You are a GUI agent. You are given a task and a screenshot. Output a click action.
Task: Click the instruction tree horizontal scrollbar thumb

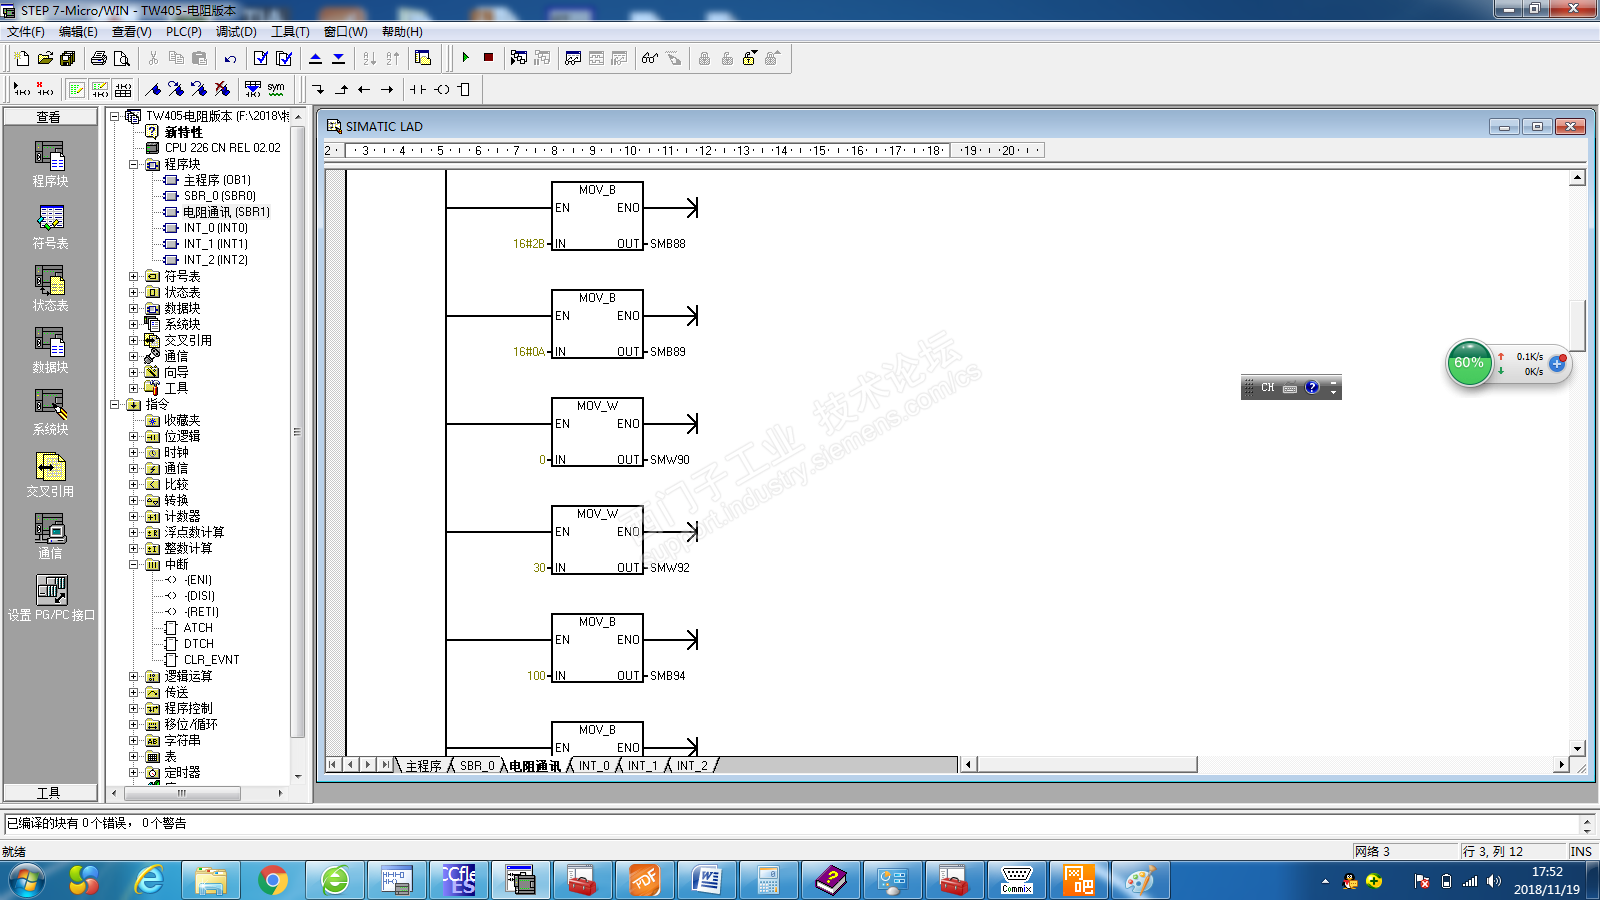181,793
